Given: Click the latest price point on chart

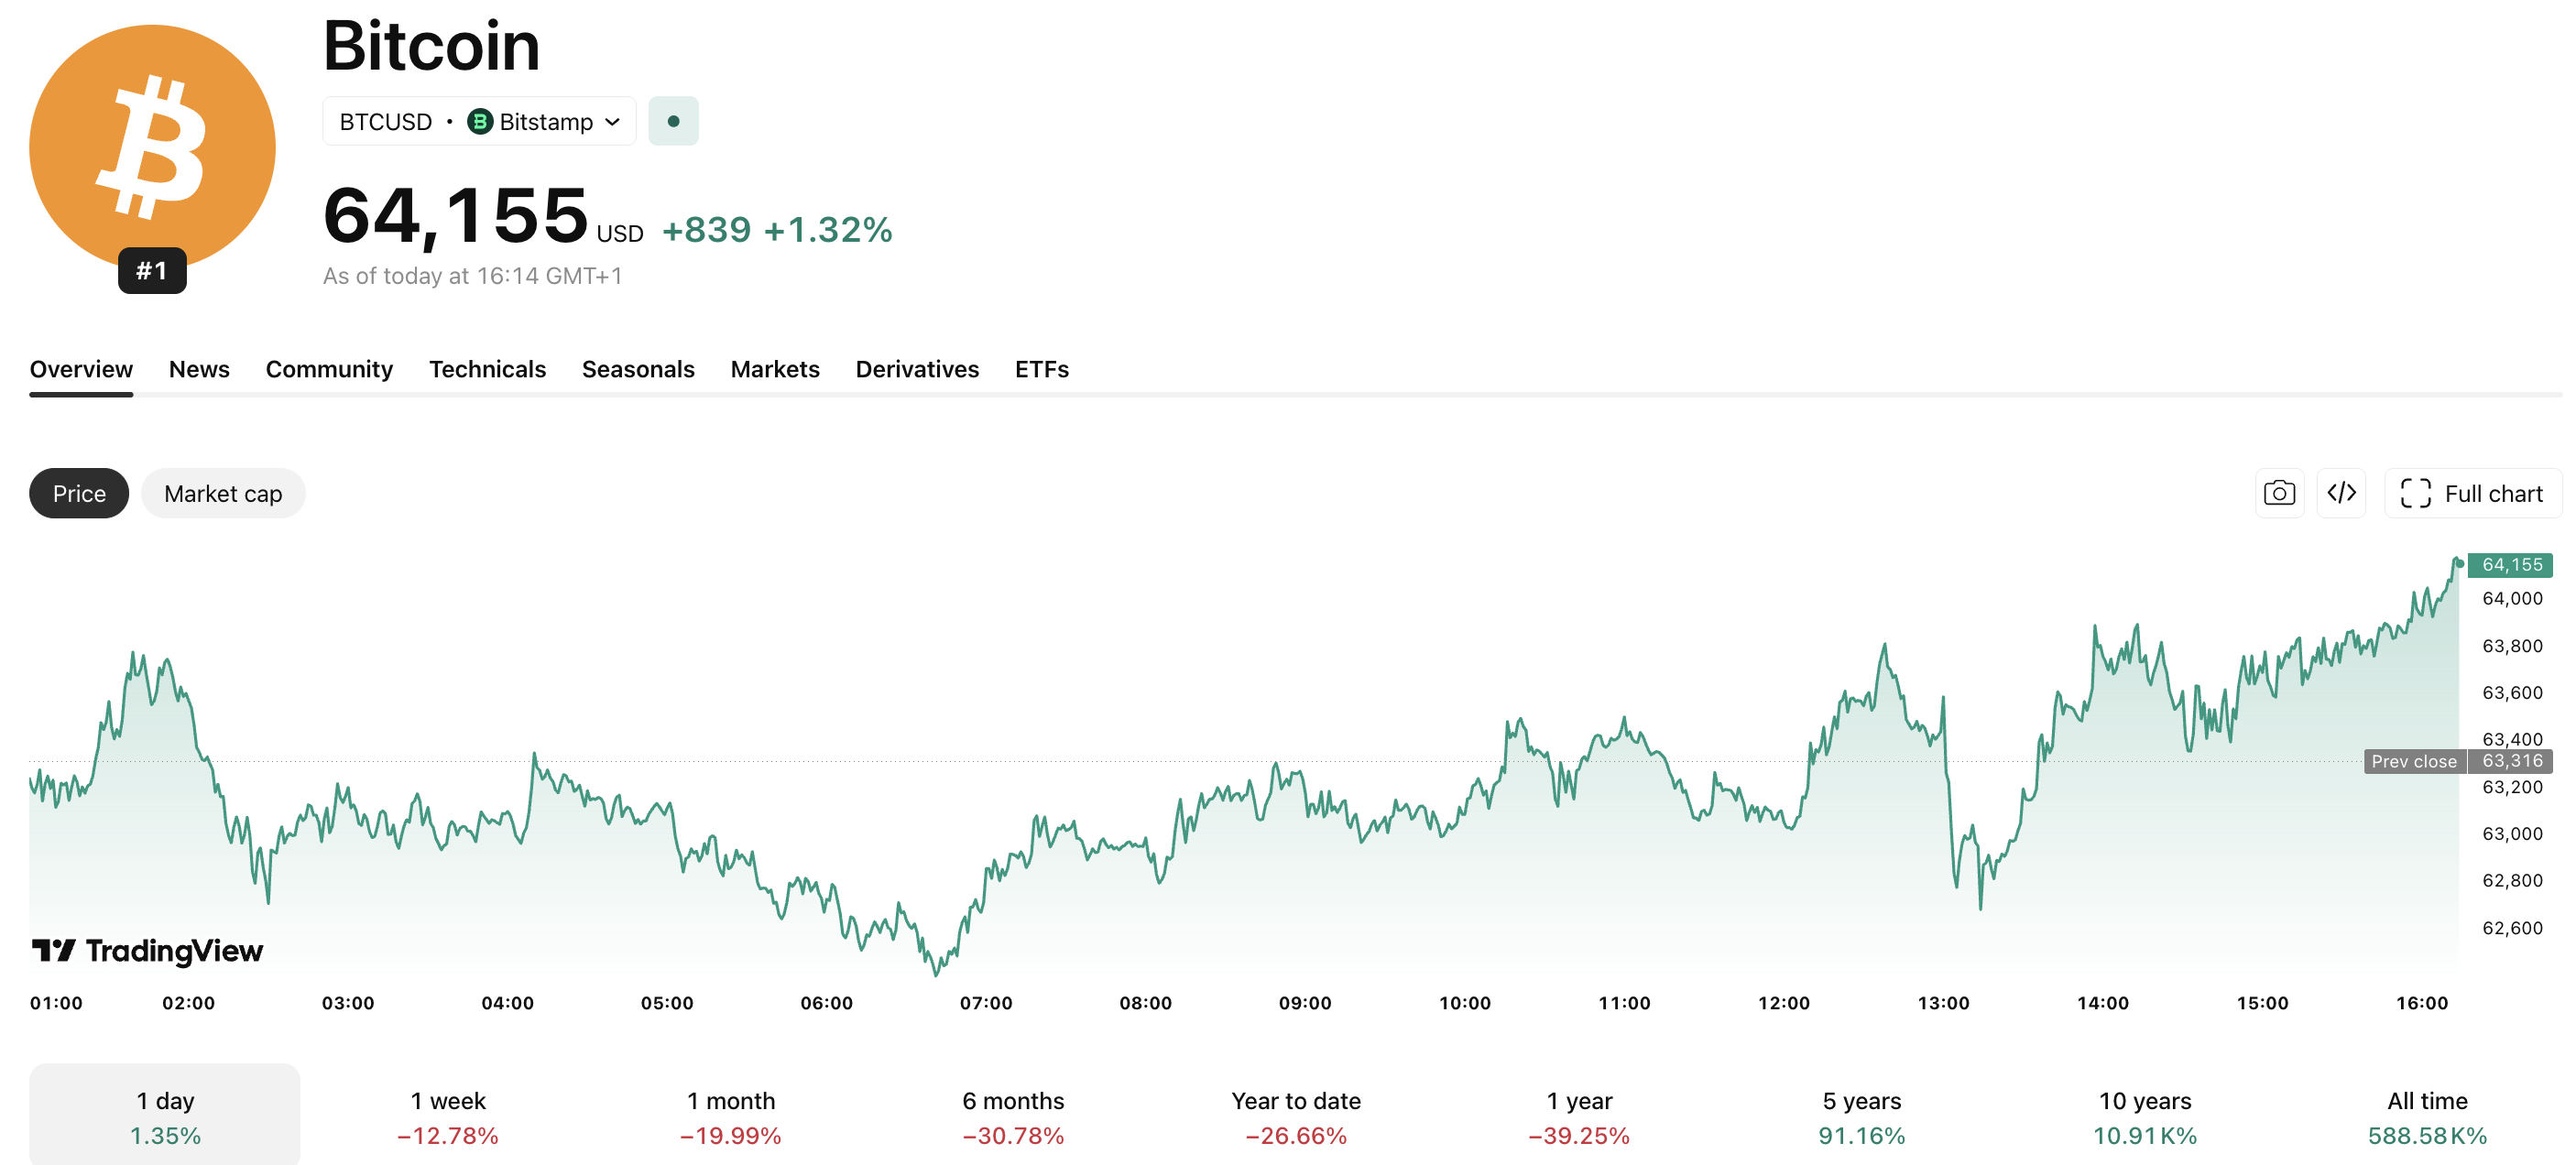Looking at the screenshot, I should point(2459,563).
